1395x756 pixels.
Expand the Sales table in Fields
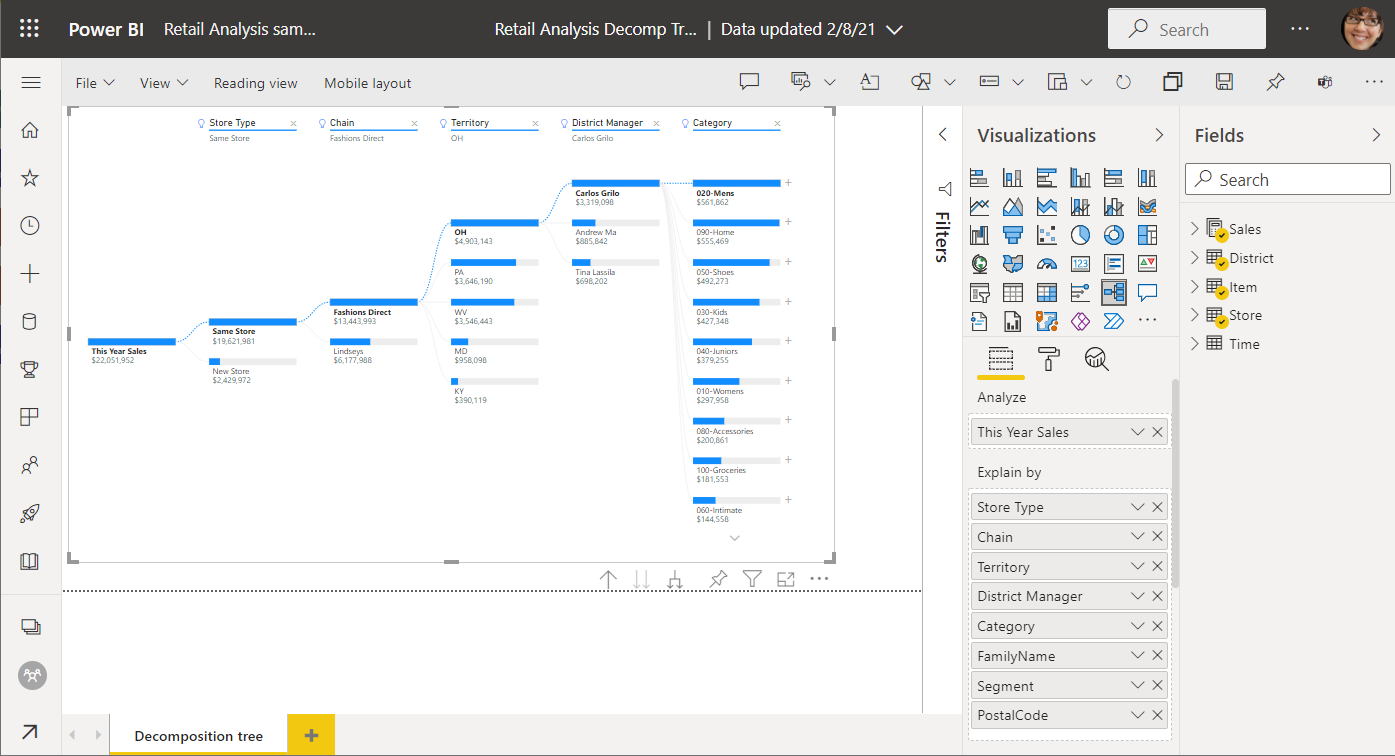1194,229
